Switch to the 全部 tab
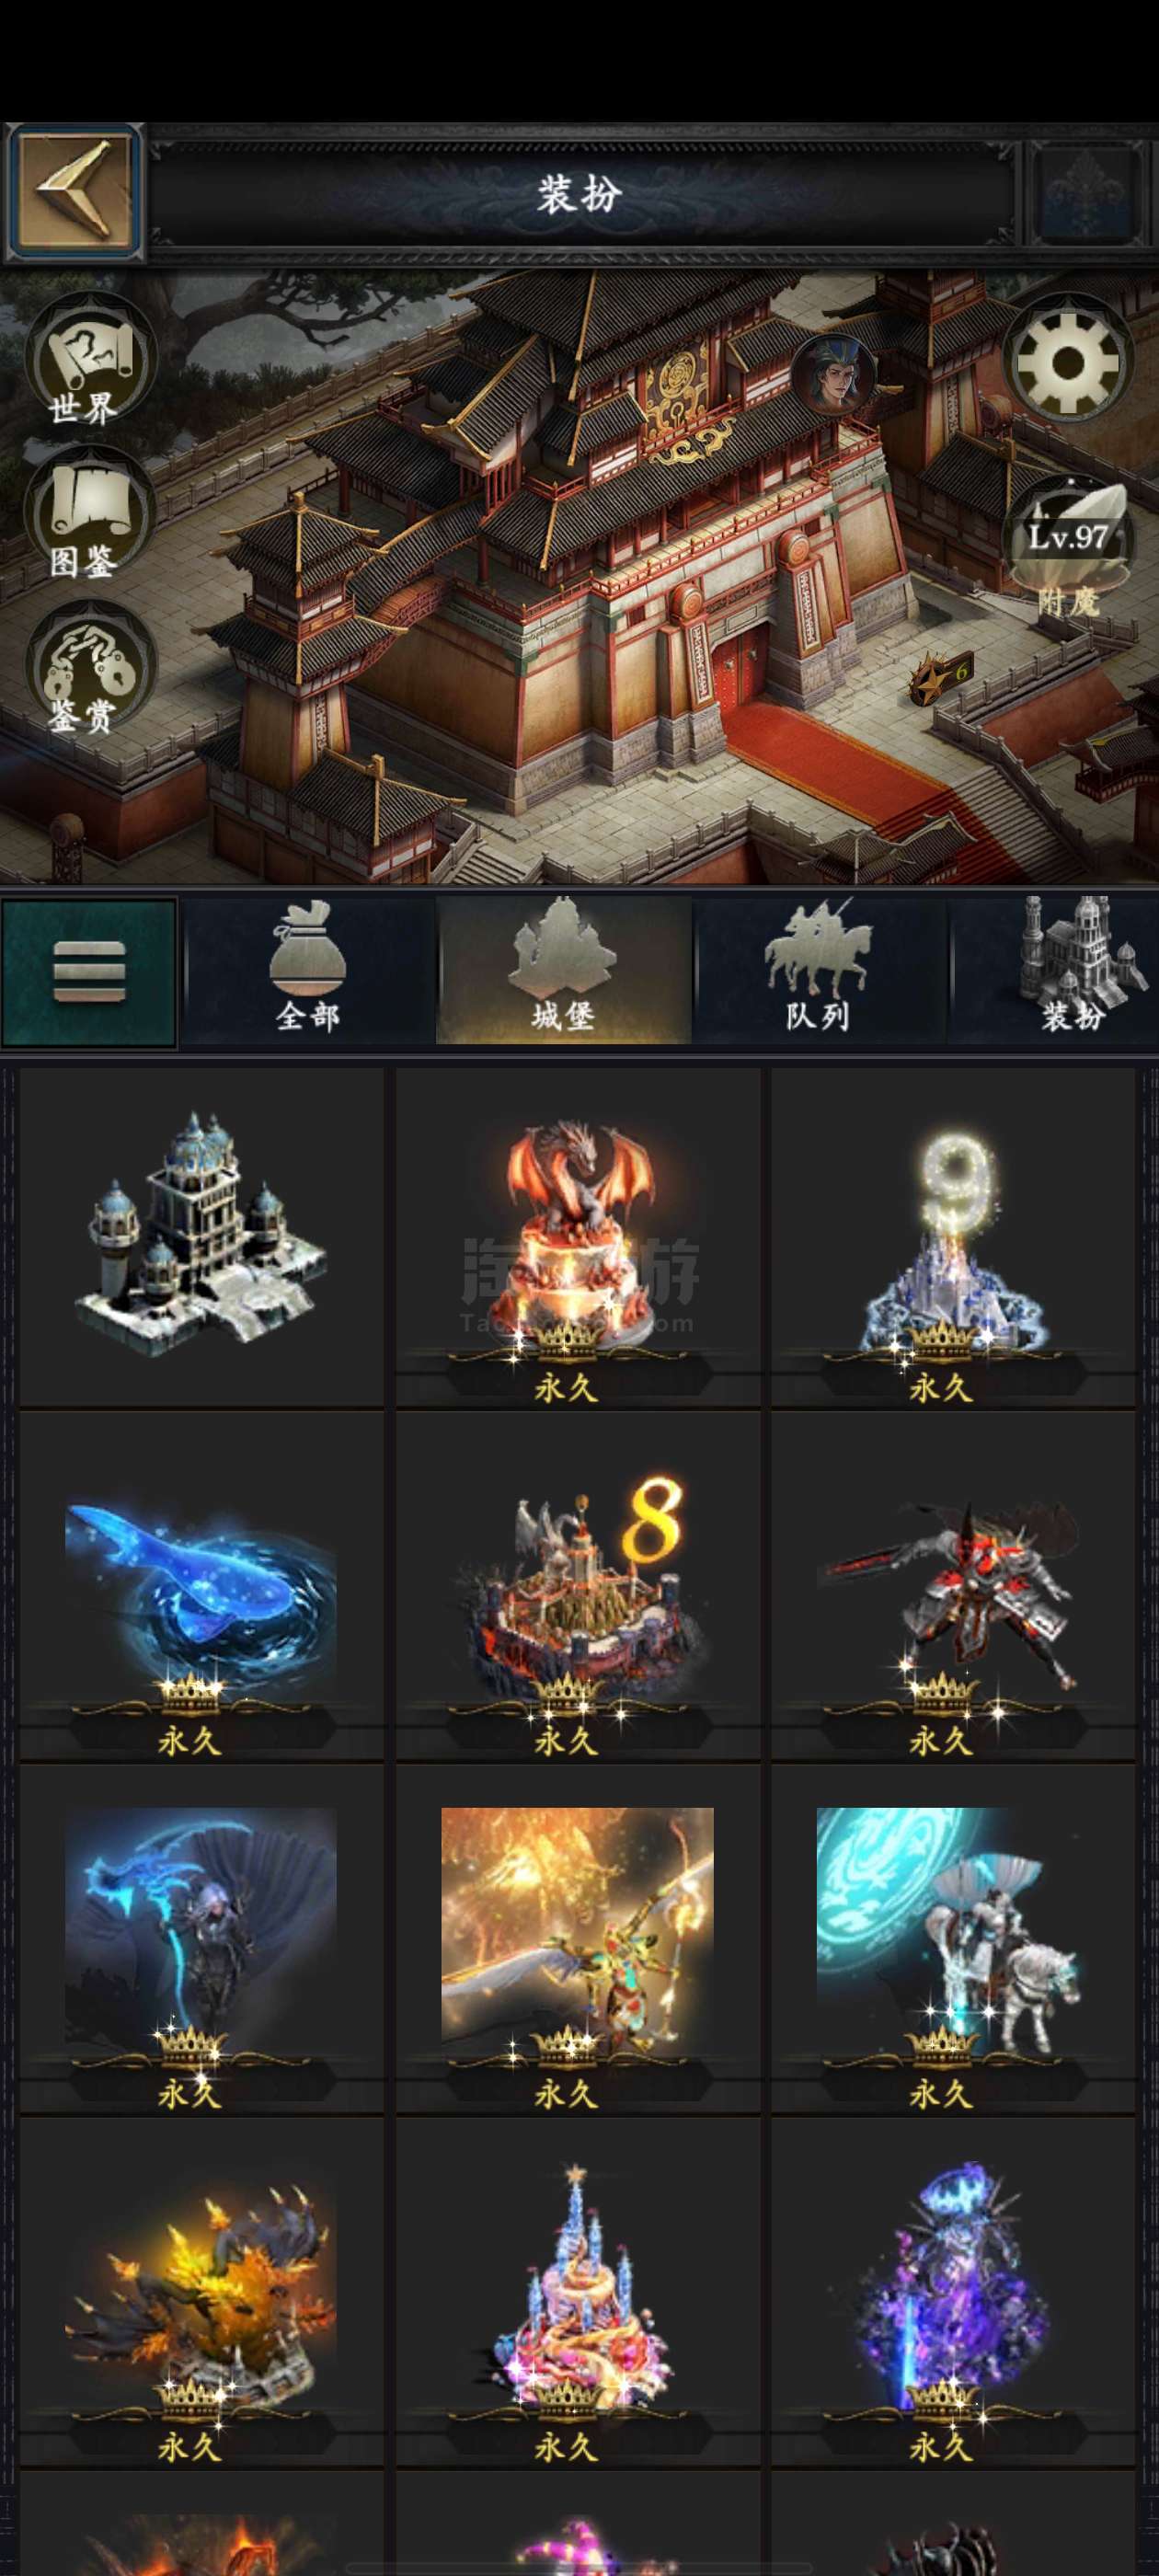This screenshot has width=1159, height=2576. tap(308, 971)
